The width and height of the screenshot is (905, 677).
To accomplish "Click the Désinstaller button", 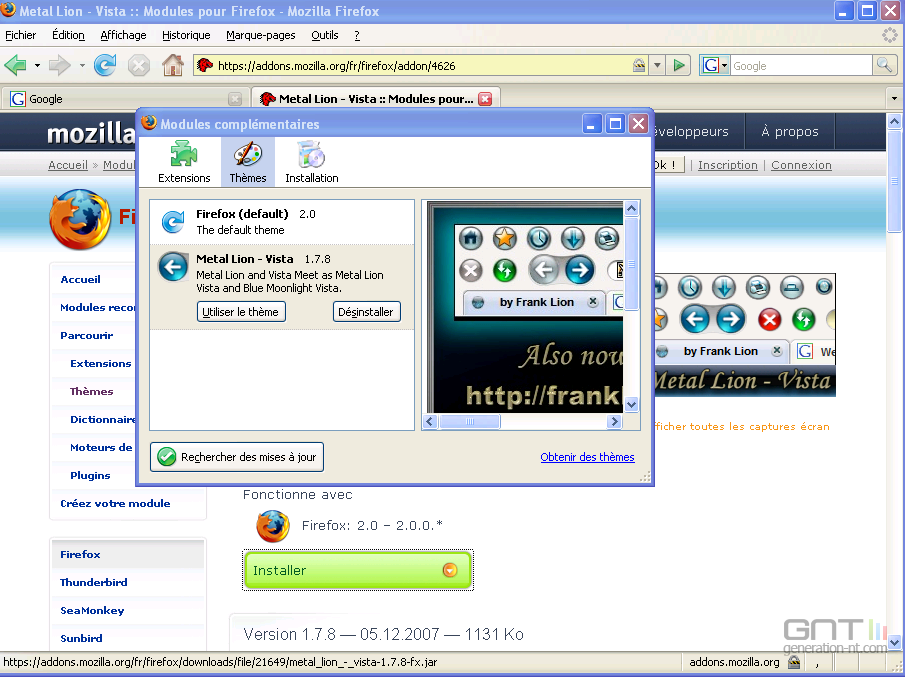I will click(366, 312).
